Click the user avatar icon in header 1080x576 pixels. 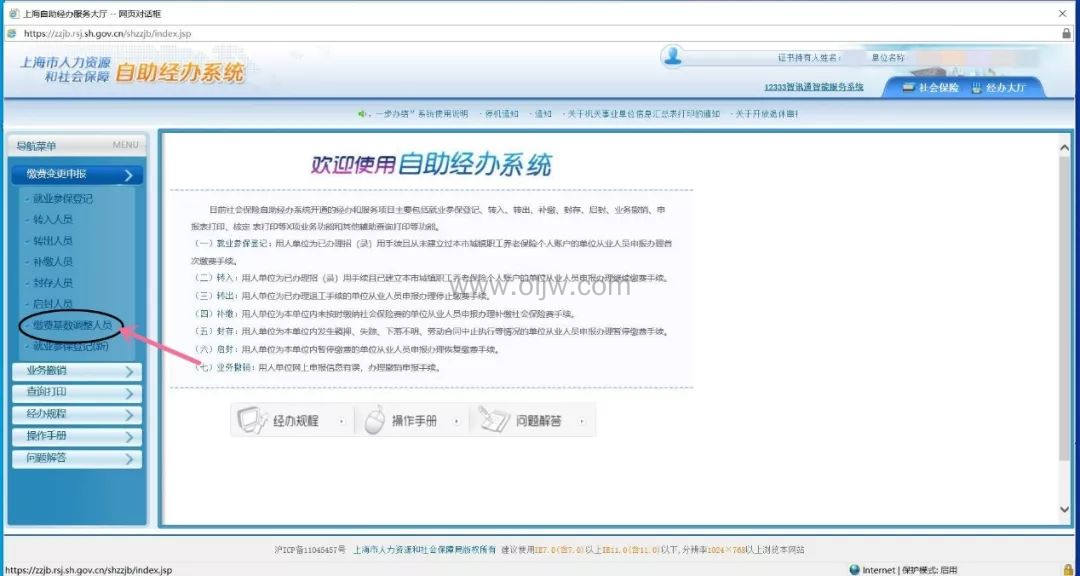coord(675,56)
